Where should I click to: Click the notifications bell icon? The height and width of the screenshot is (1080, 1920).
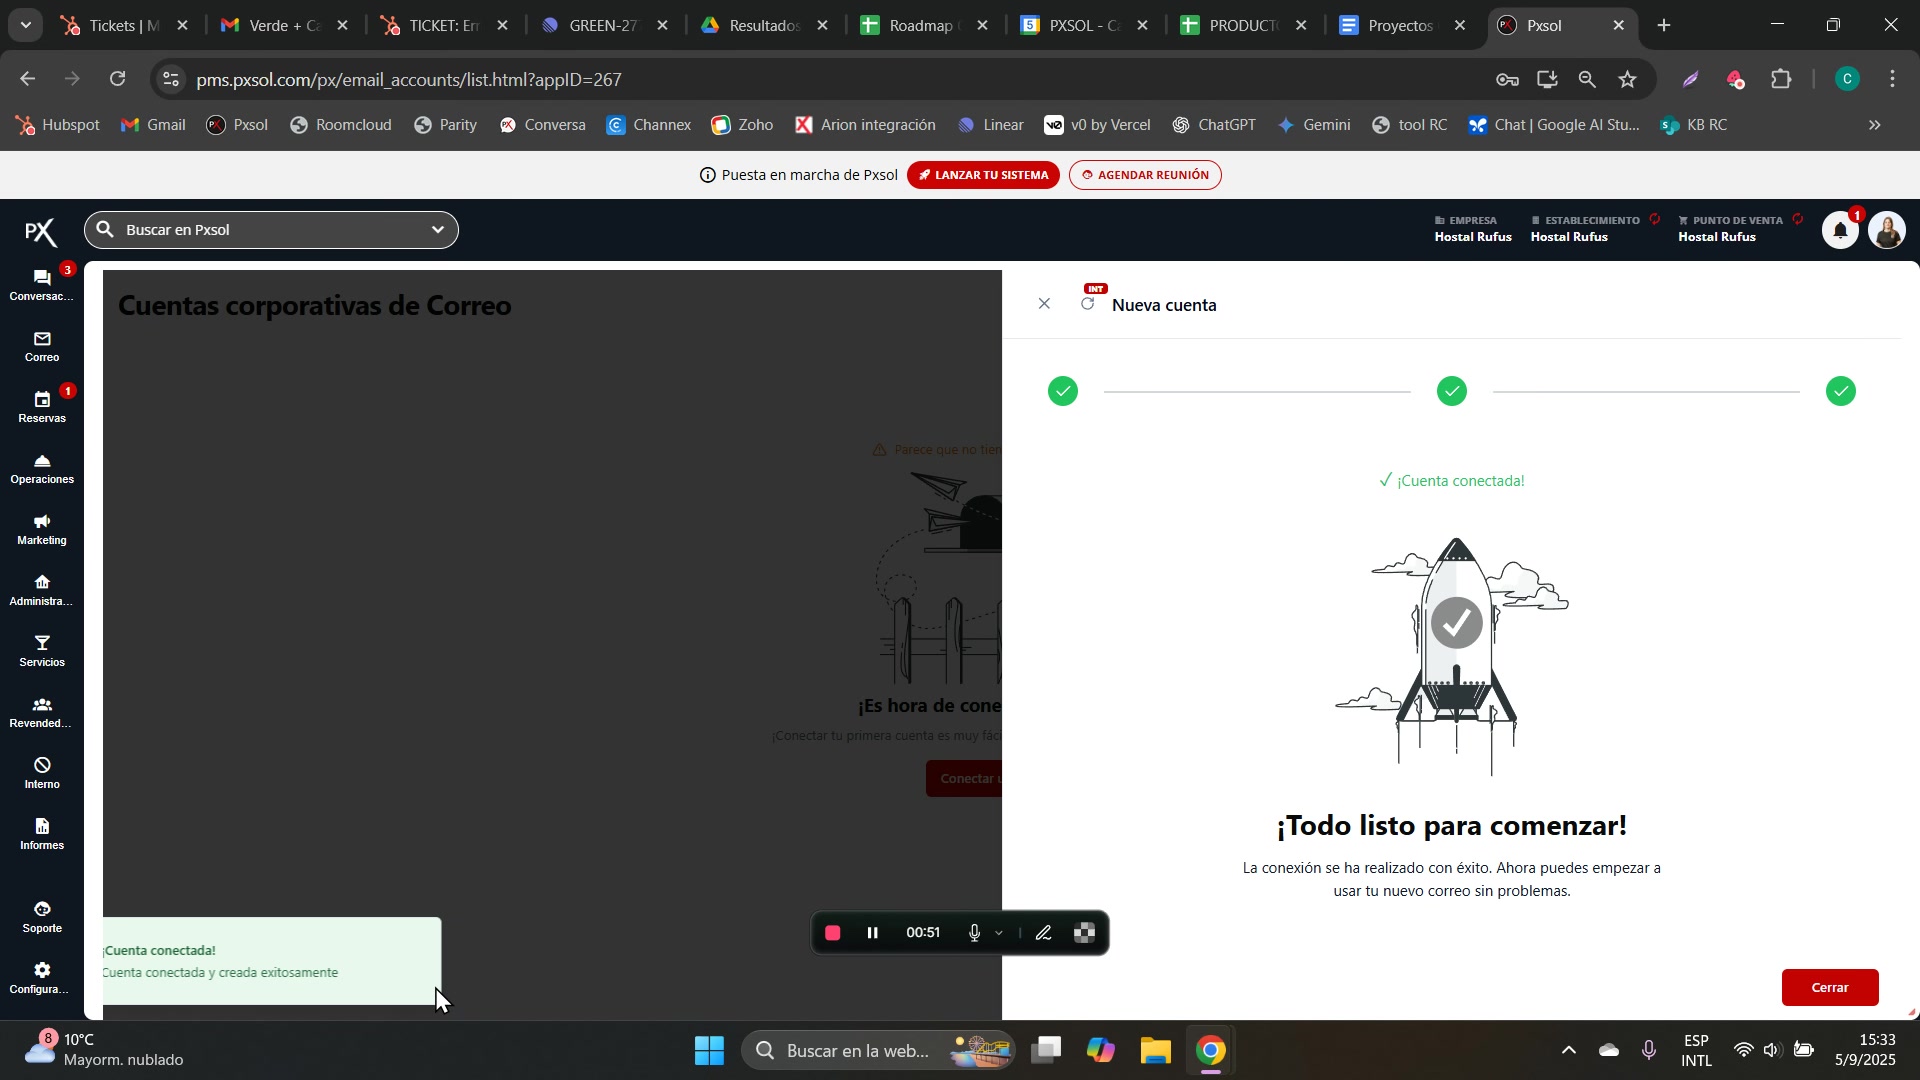click(1839, 231)
